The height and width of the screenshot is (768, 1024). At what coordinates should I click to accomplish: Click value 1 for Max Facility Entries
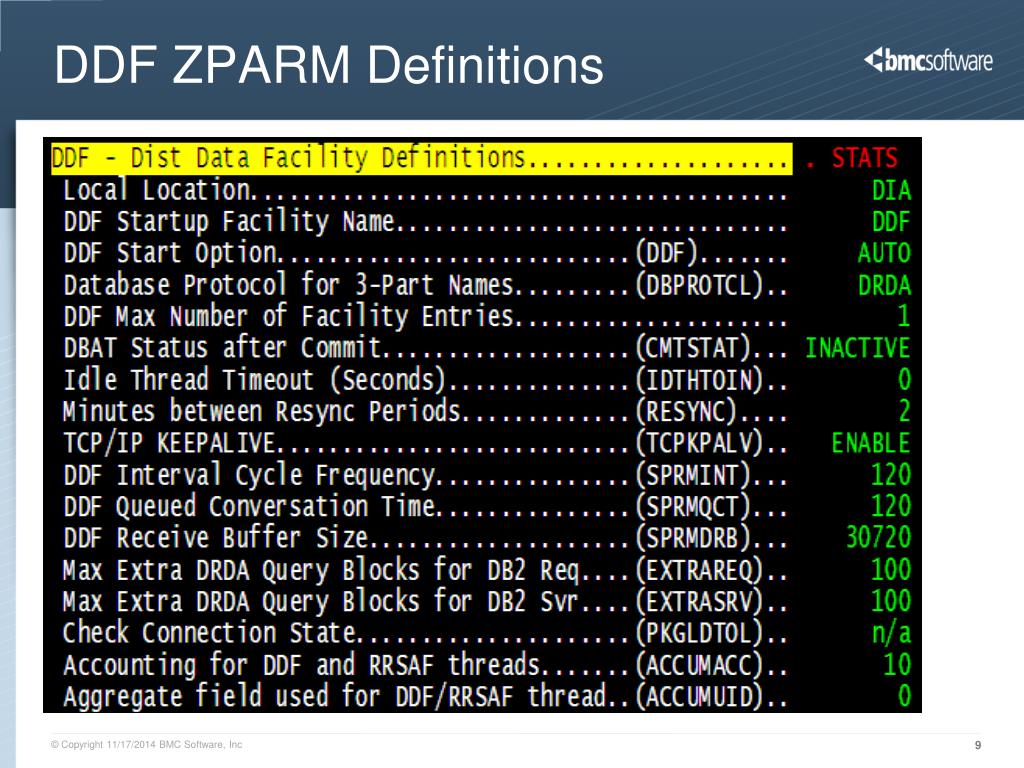904,316
